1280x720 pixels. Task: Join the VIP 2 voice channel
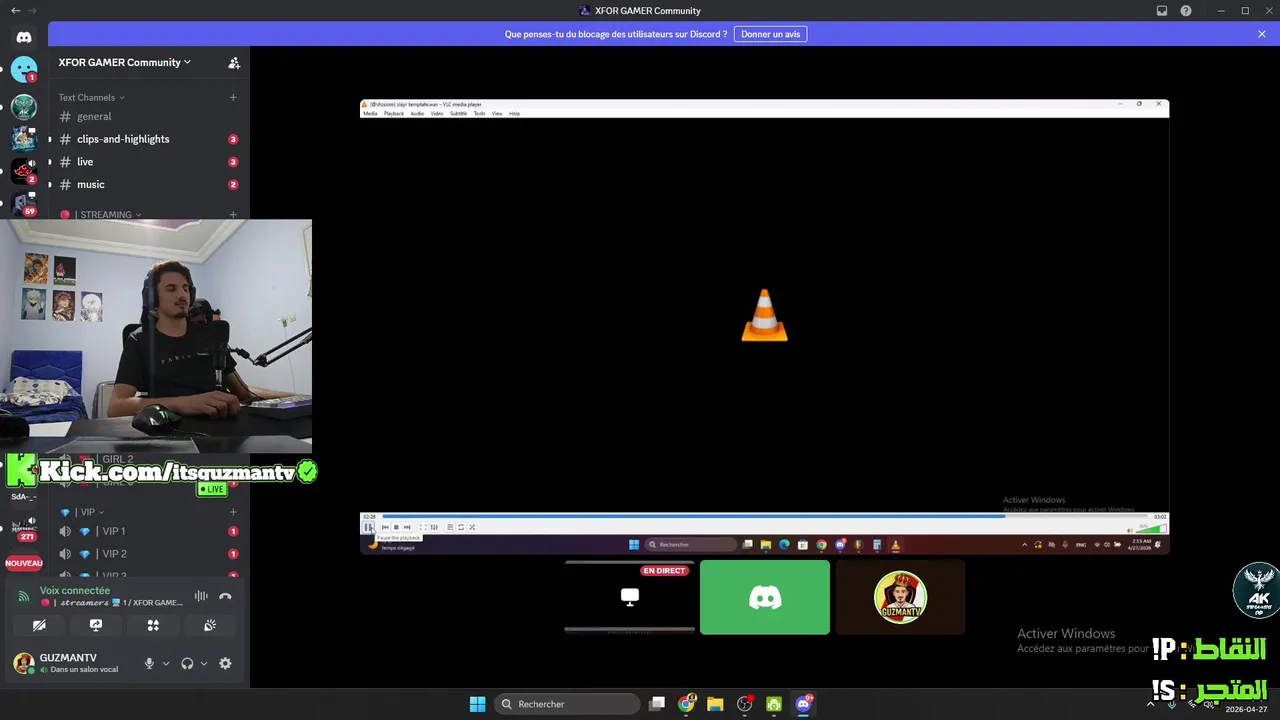[149, 554]
